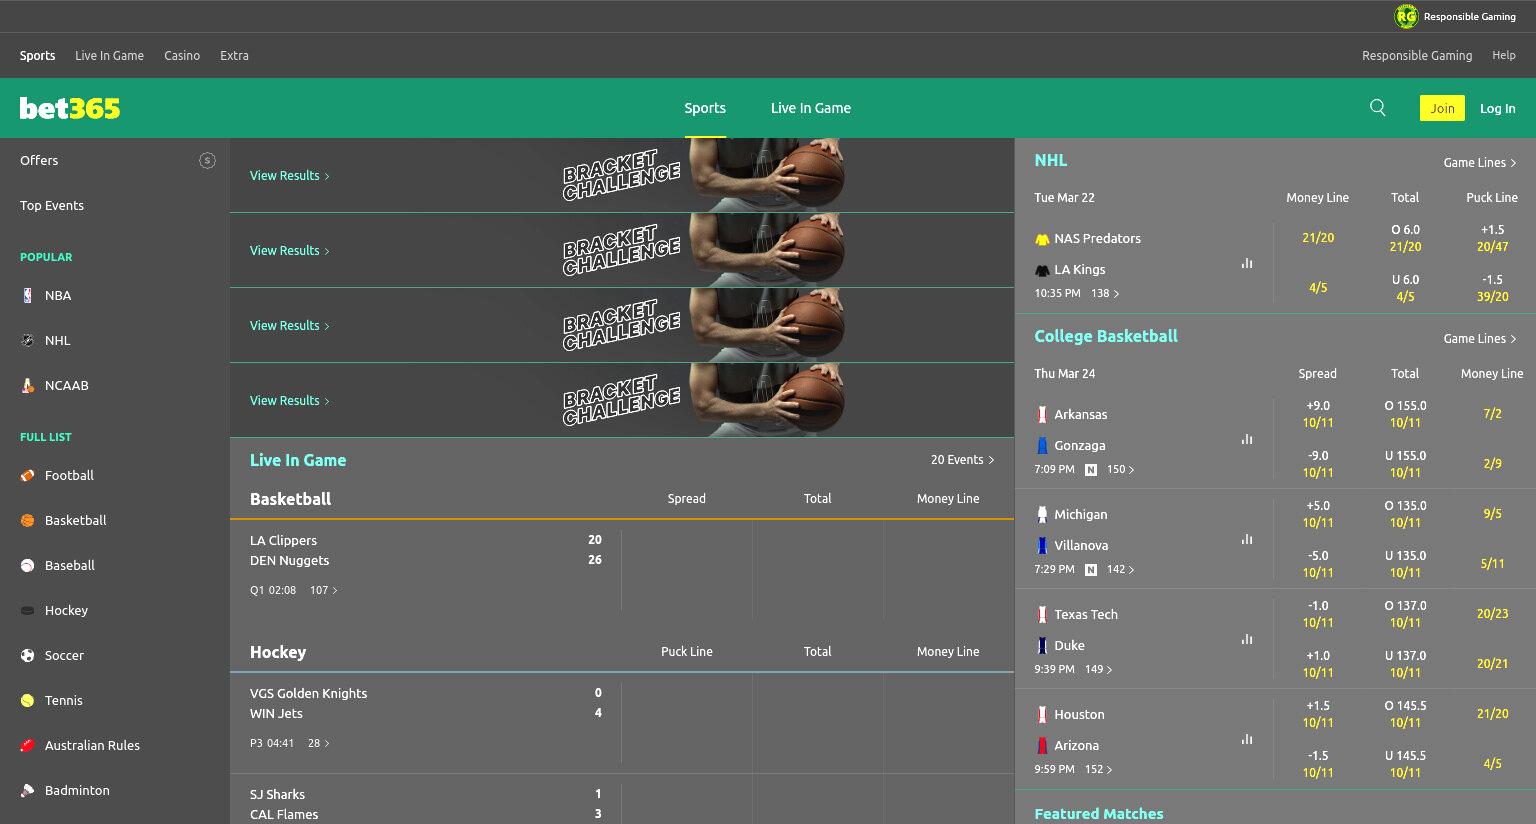Click the Responsible Gaming RG badge icon
Image resolution: width=1536 pixels, height=824 pixels.
click(1406, 16)
